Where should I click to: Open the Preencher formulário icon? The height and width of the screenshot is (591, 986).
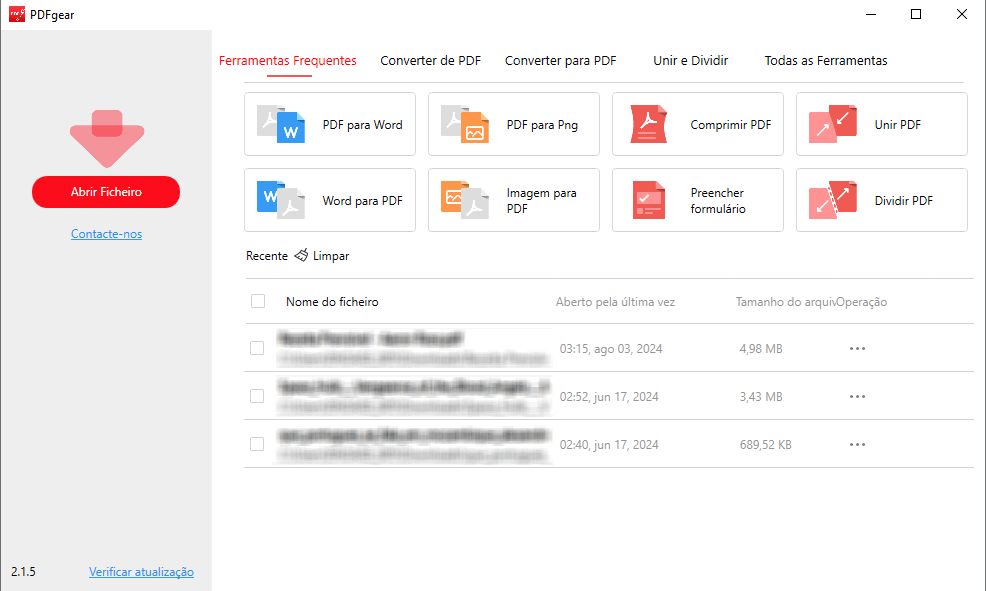648,201
